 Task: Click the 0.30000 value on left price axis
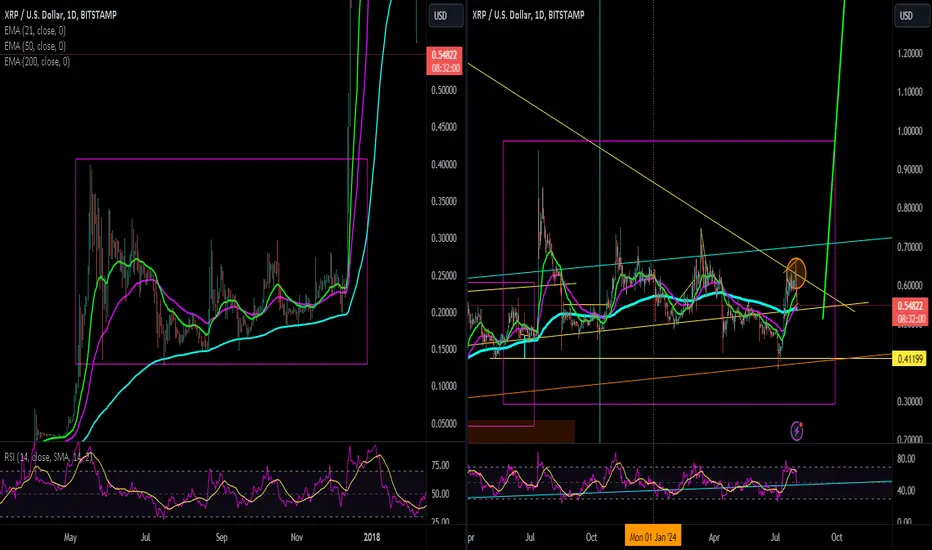[x=444, y=238]
